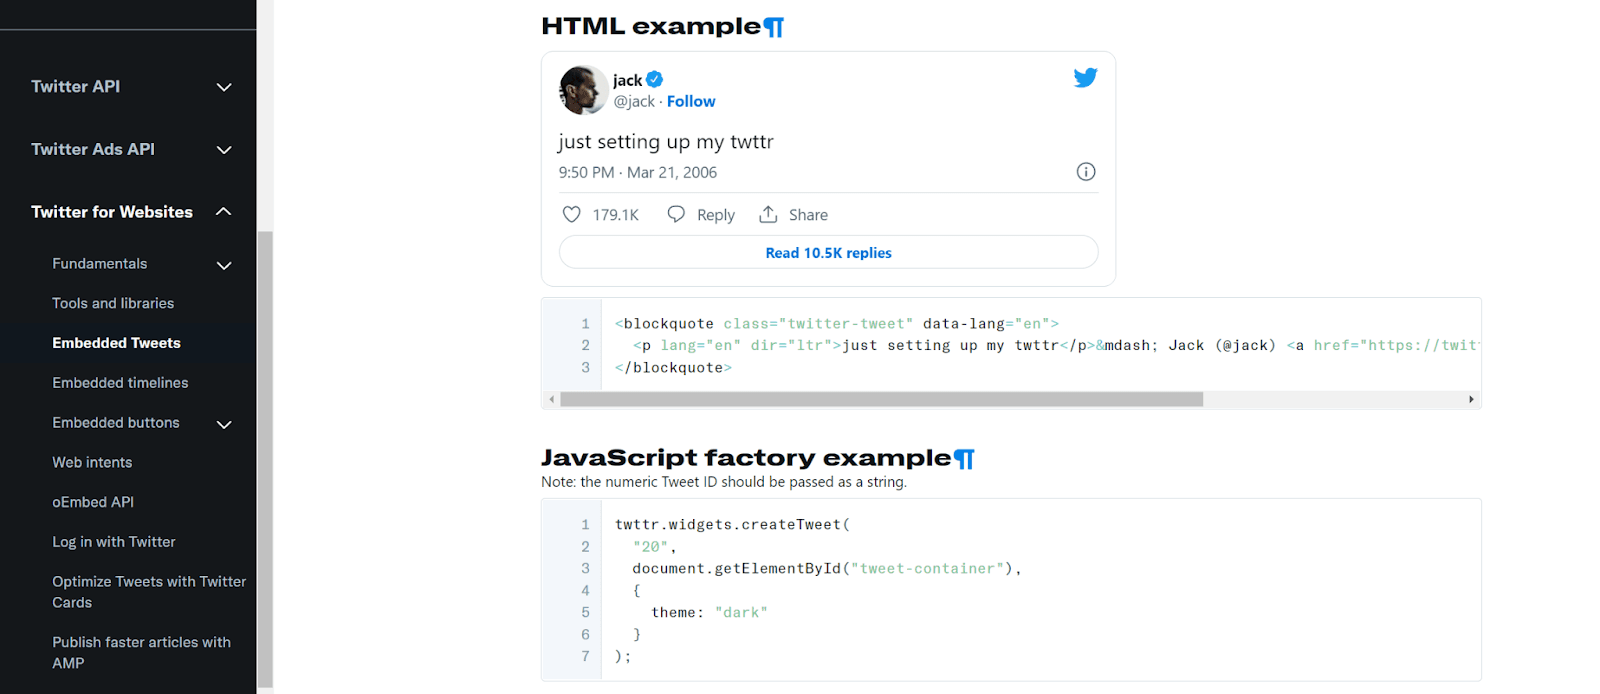Click the Share upload icon
This screenshot has height=694, width=1600.
point(768,214)
